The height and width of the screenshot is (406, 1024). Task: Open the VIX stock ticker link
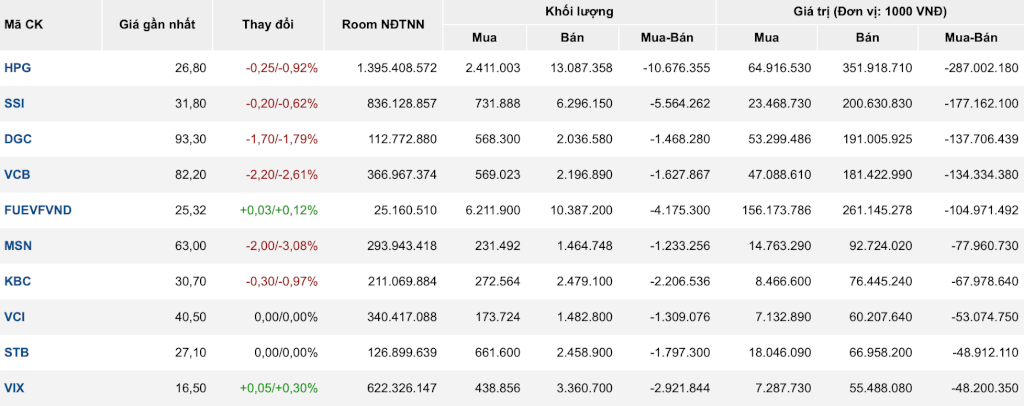[13, 388]
